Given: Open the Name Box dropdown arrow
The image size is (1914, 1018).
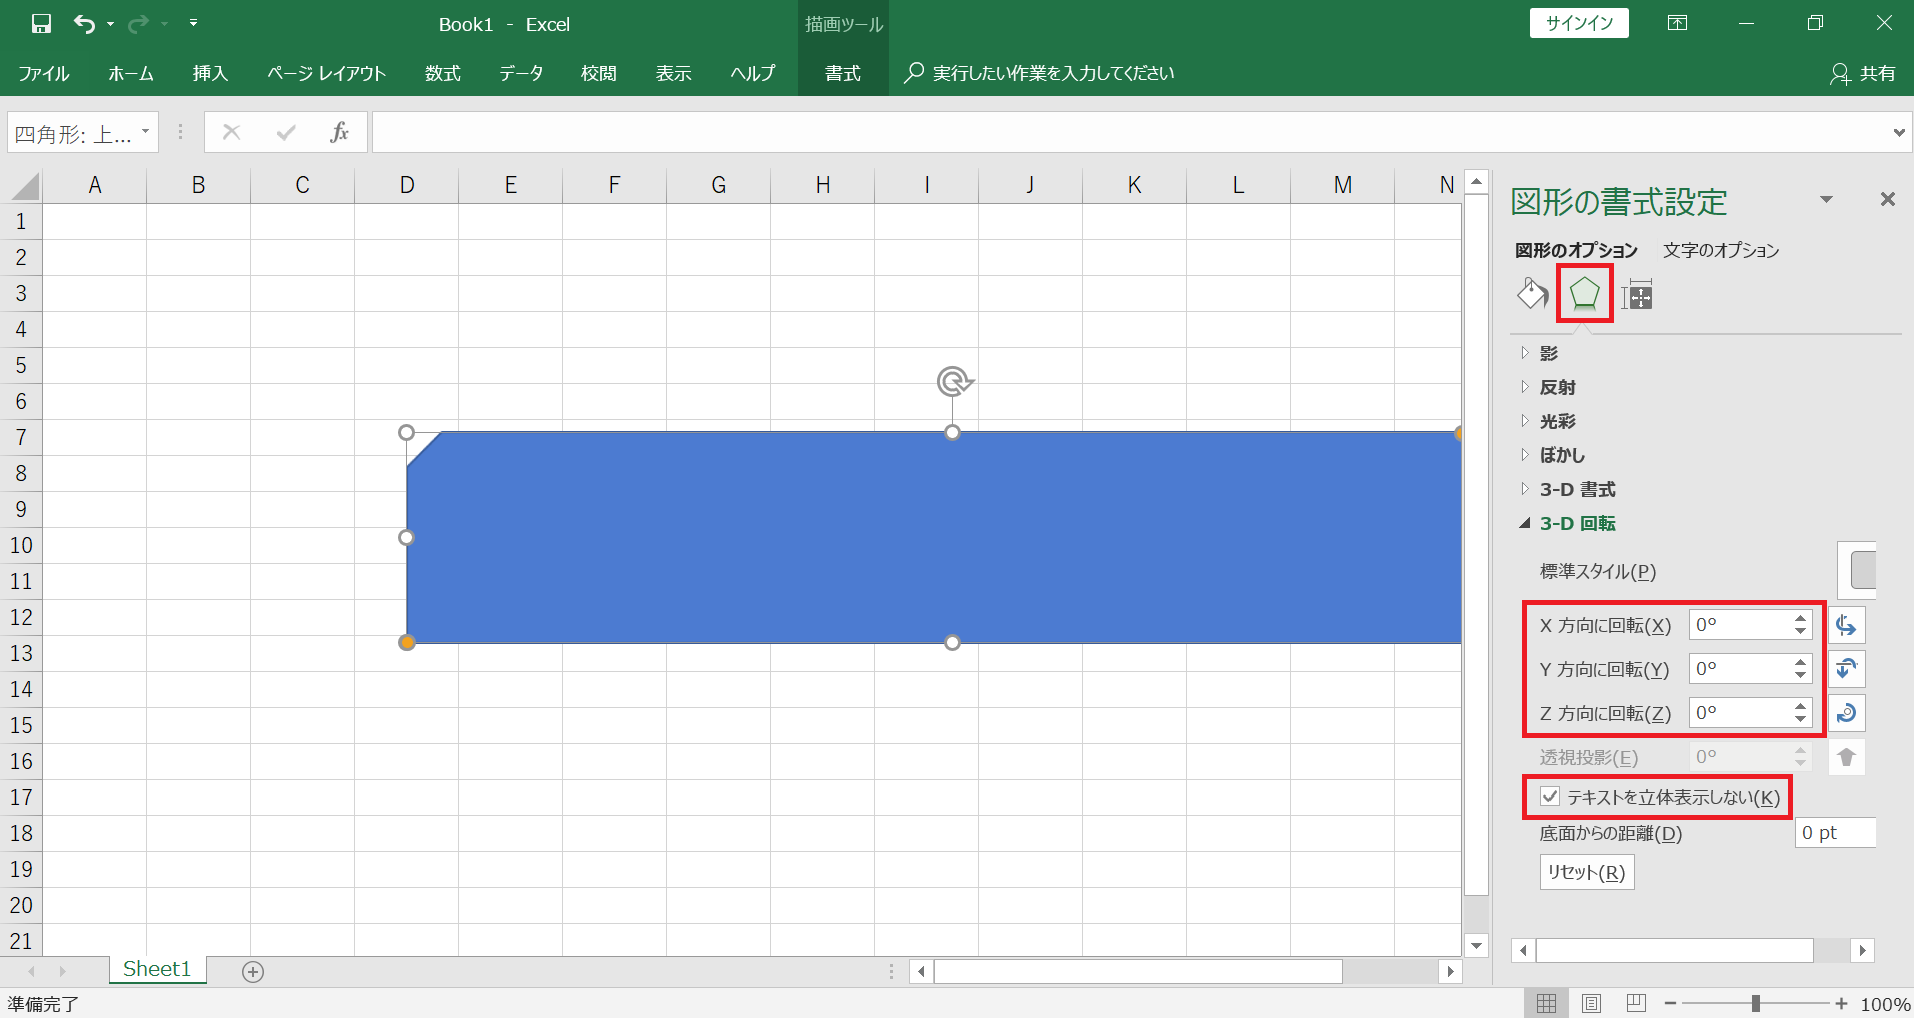Looking at the screenshot, I should (146, 132).
